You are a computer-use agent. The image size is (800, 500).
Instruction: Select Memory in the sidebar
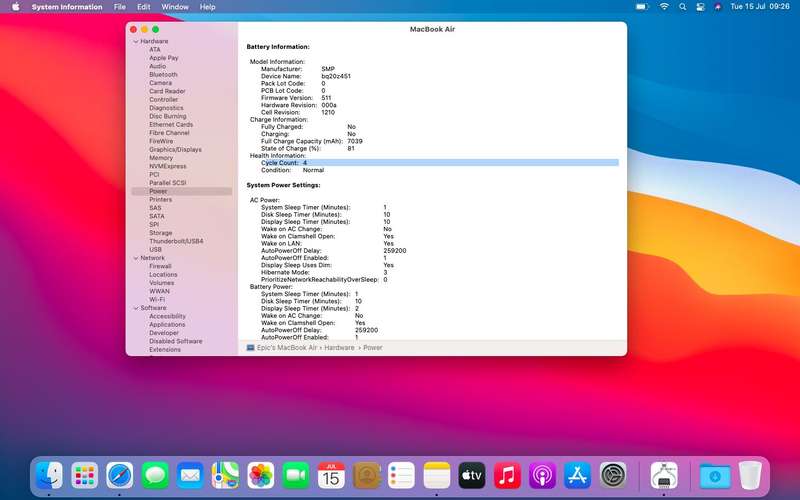[x=161, y=158]
